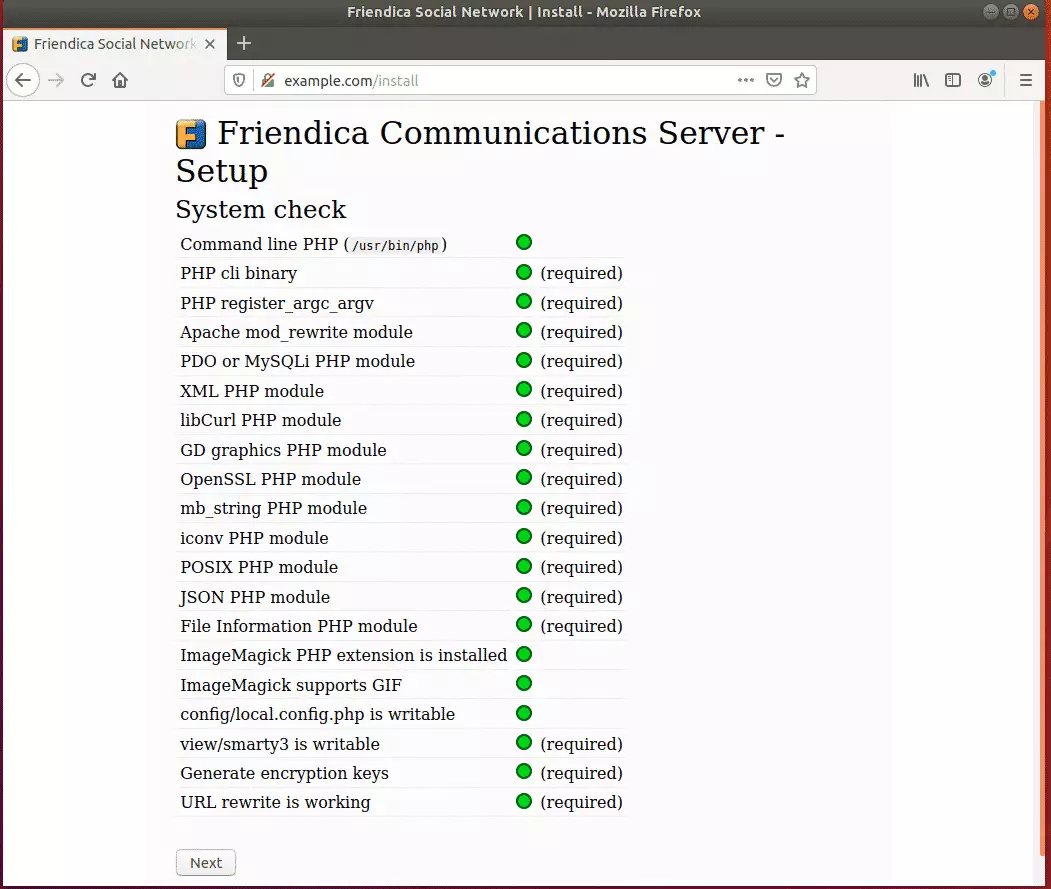The height and width of the screenshot is (889, 1051).
Task: Click the 'ImageMagick supports GIF' label
Action: 291,685
